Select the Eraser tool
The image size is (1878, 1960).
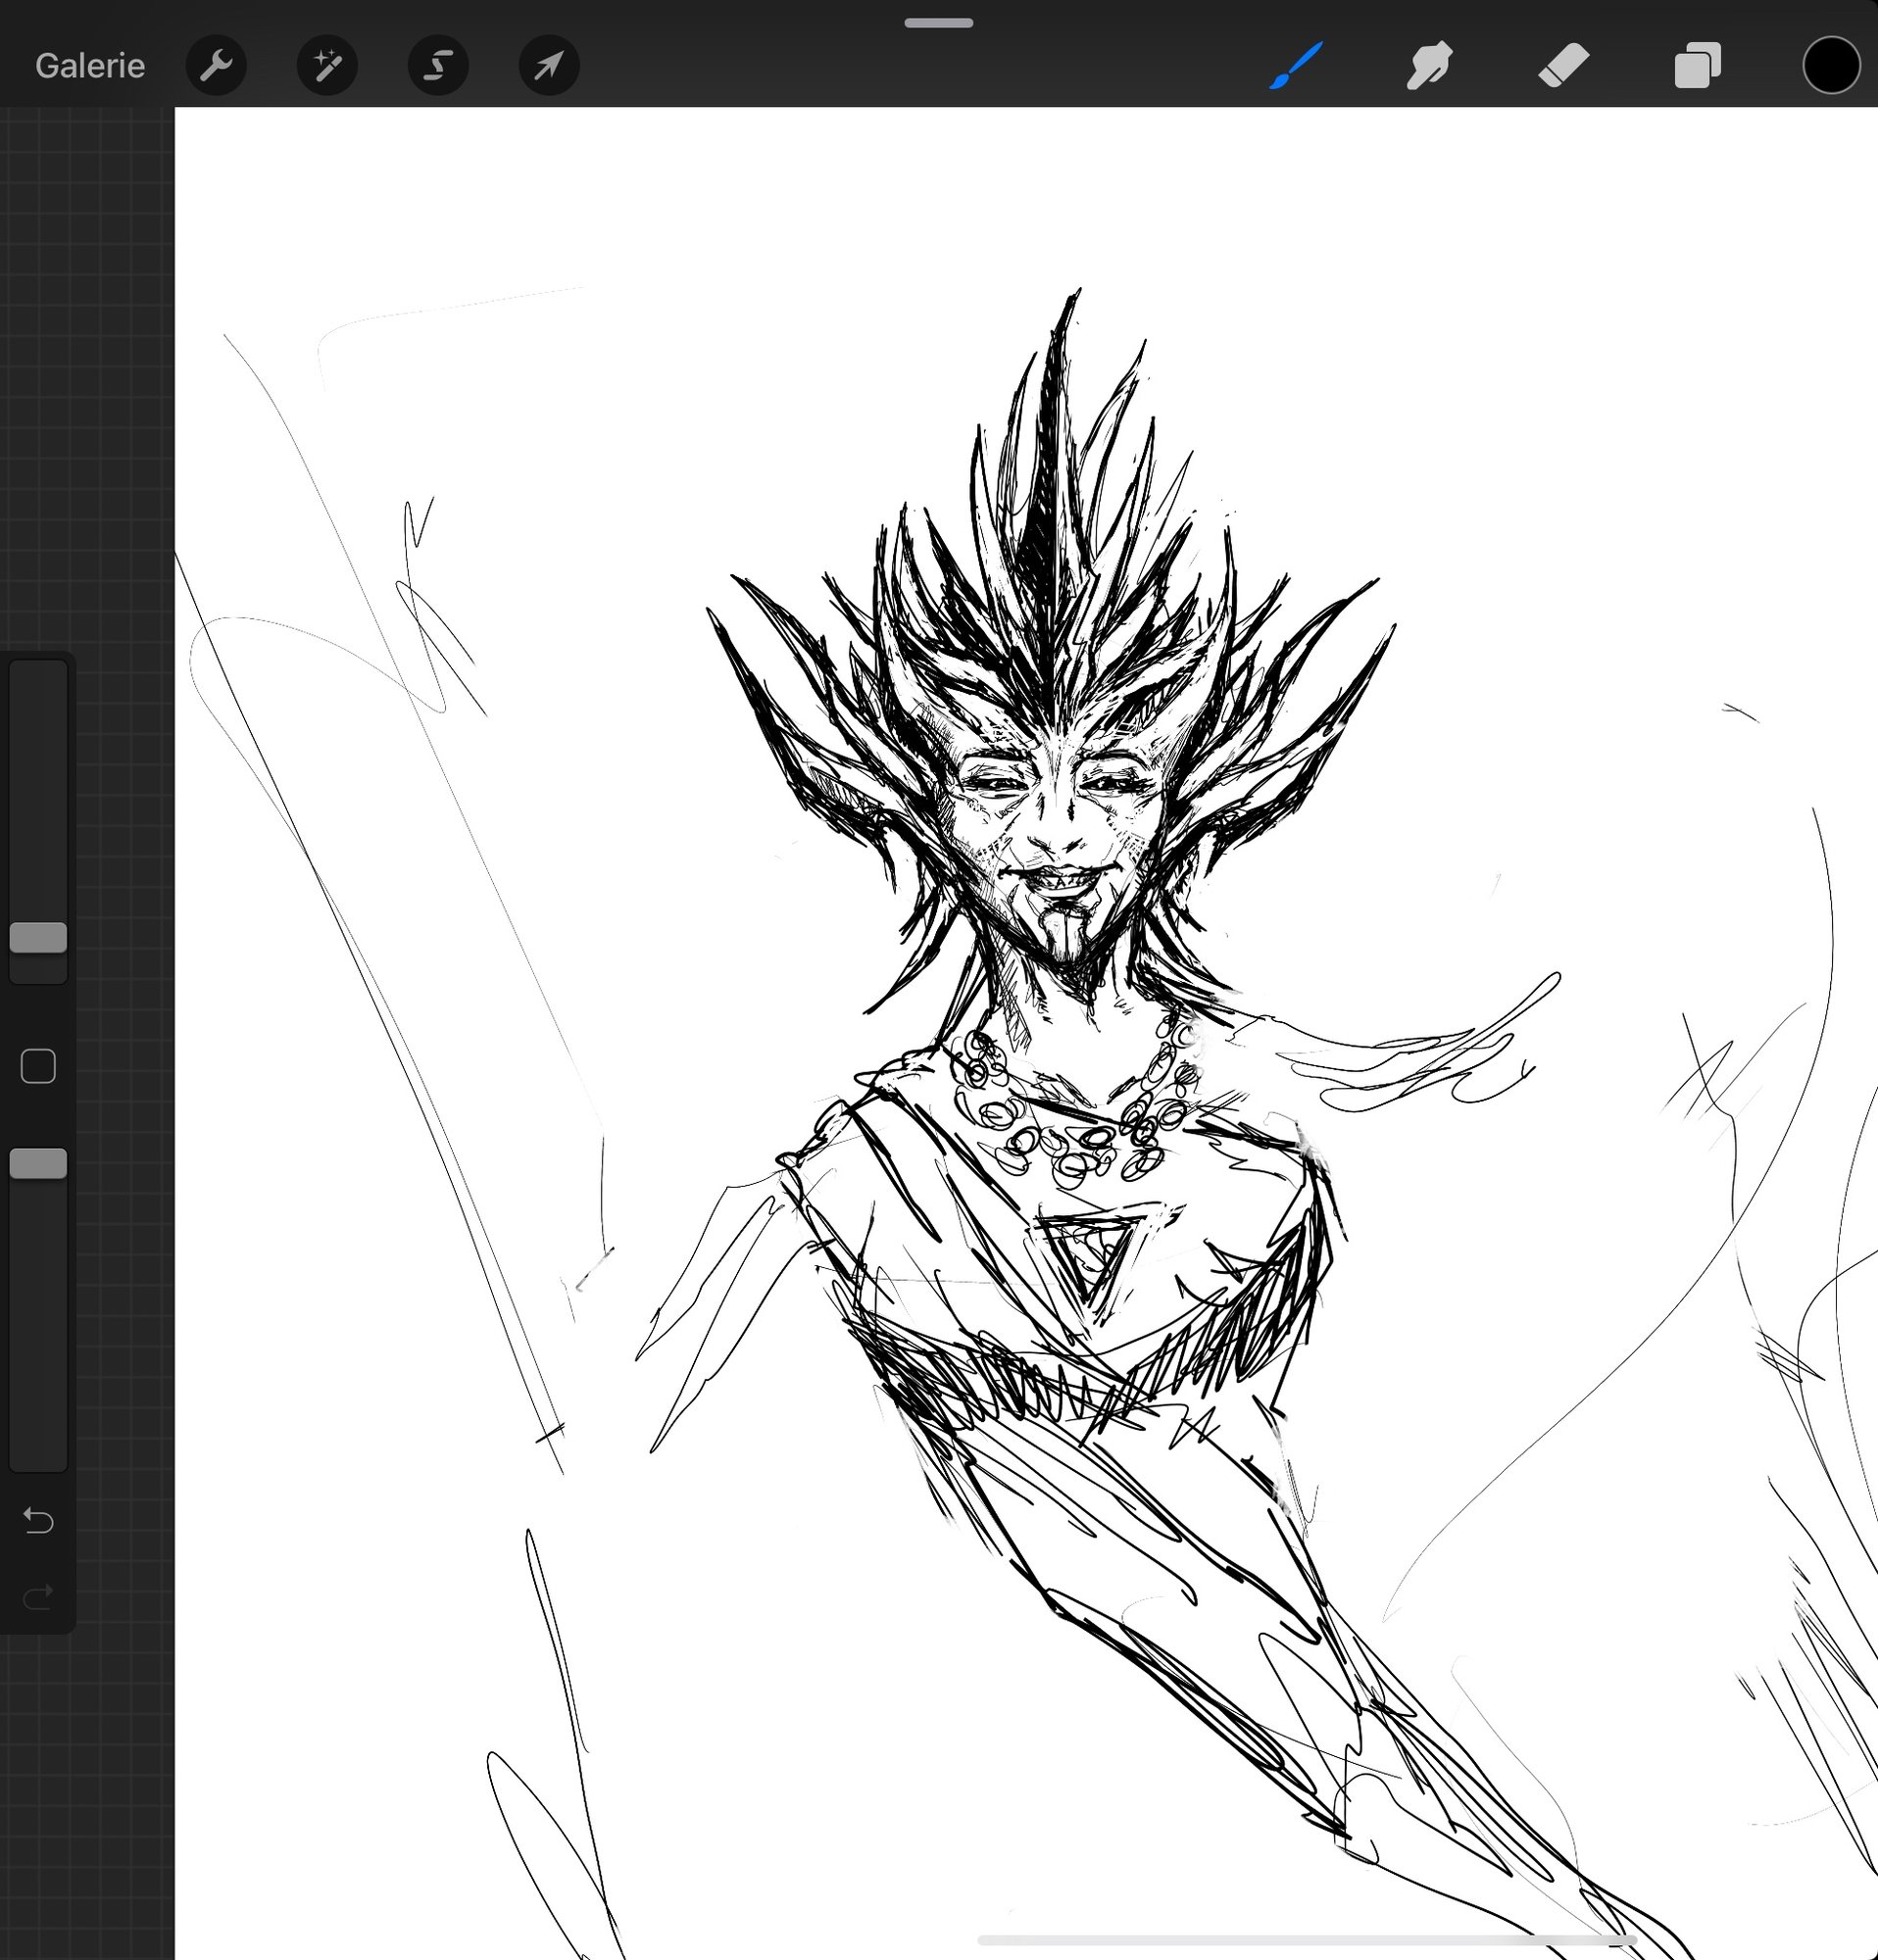pyautogui.click(x=1563, y=66)
